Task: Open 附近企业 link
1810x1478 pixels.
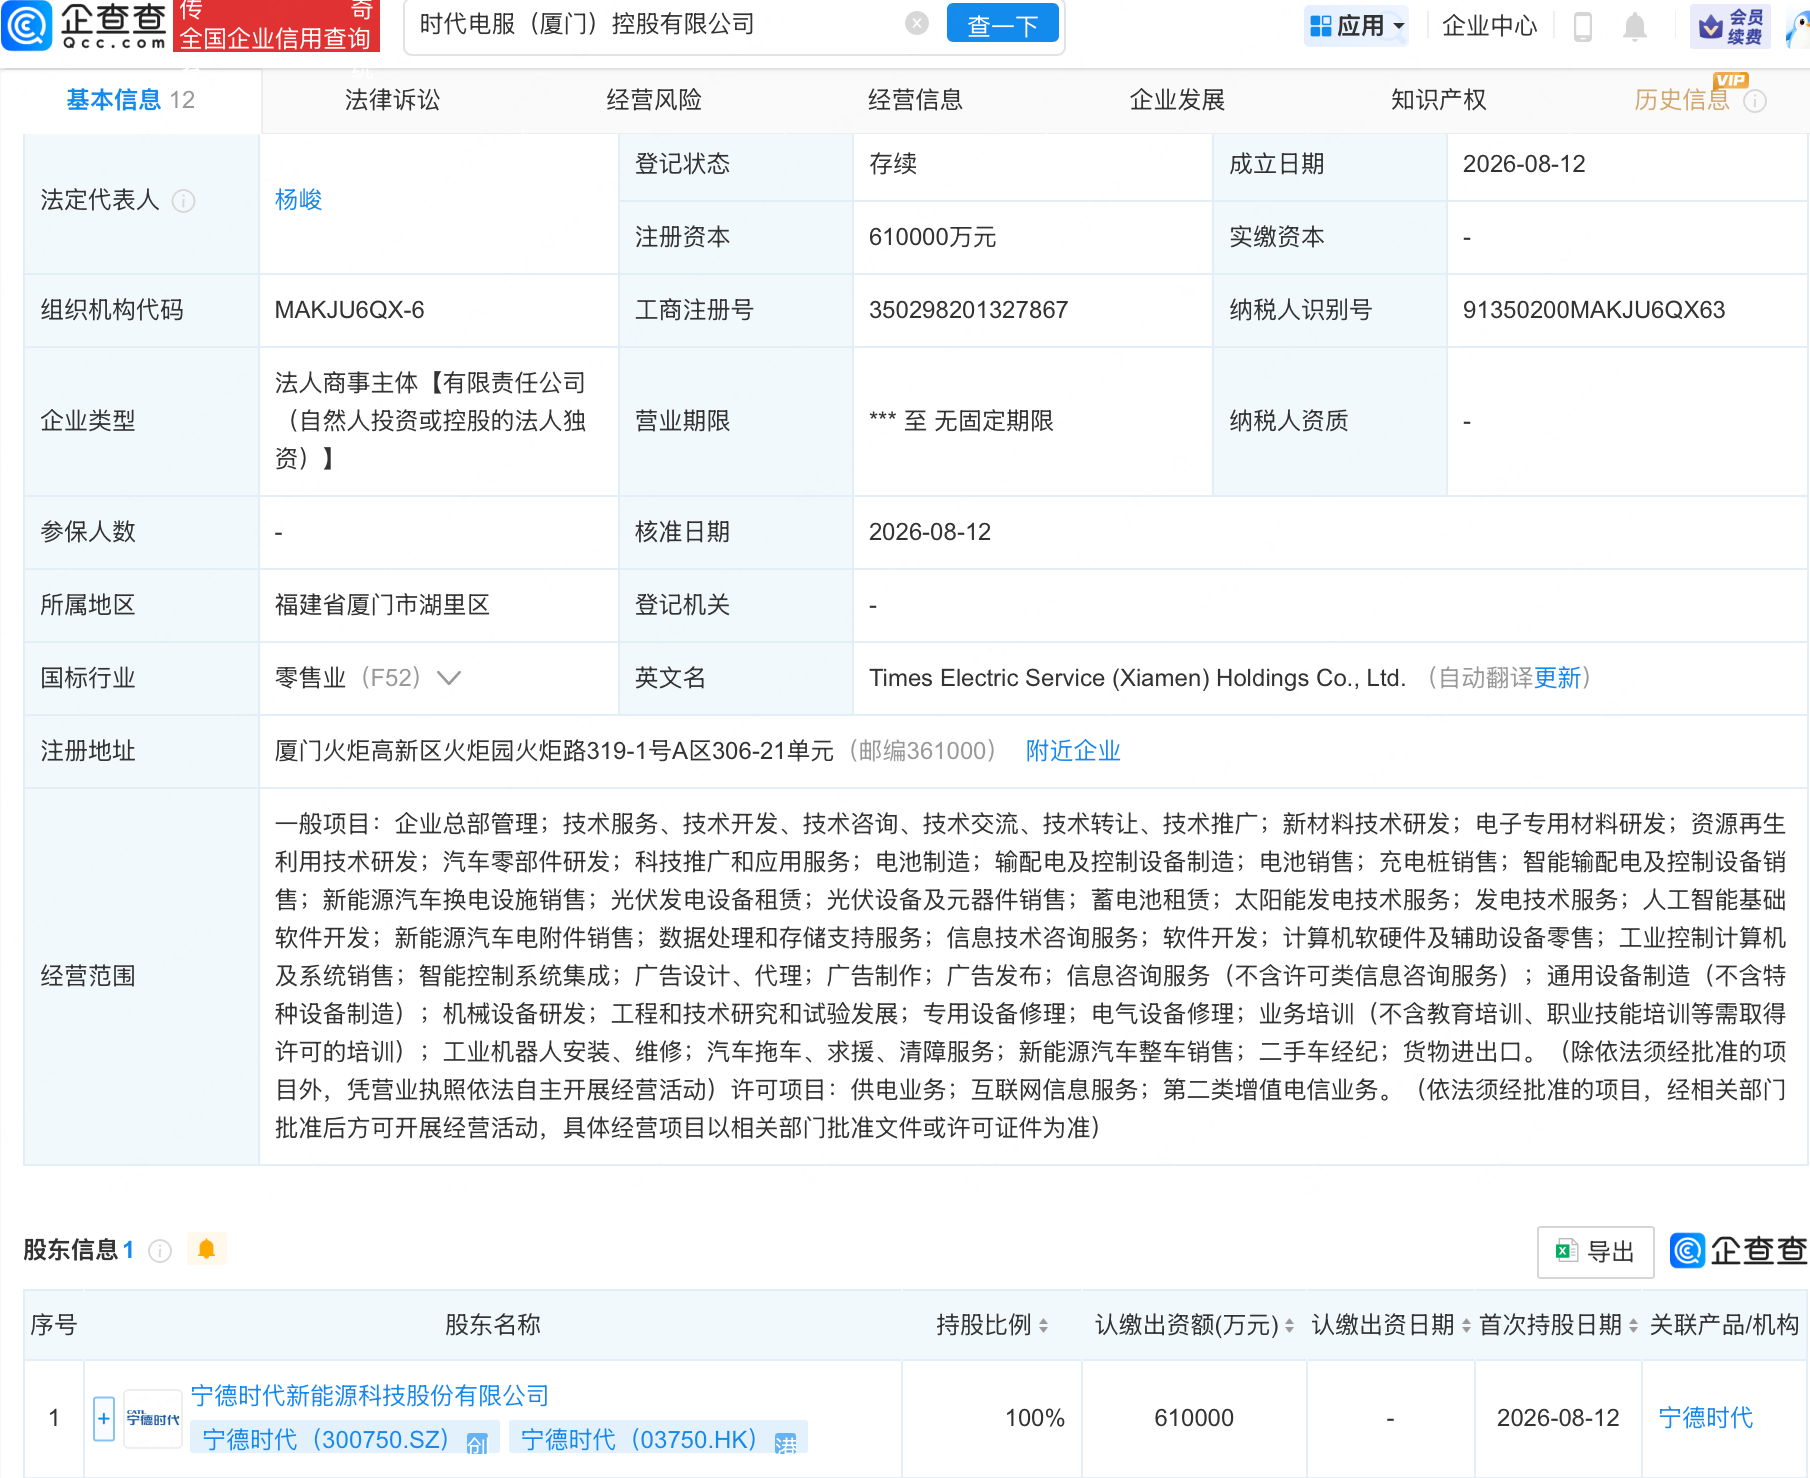Action: [1073, 751]
